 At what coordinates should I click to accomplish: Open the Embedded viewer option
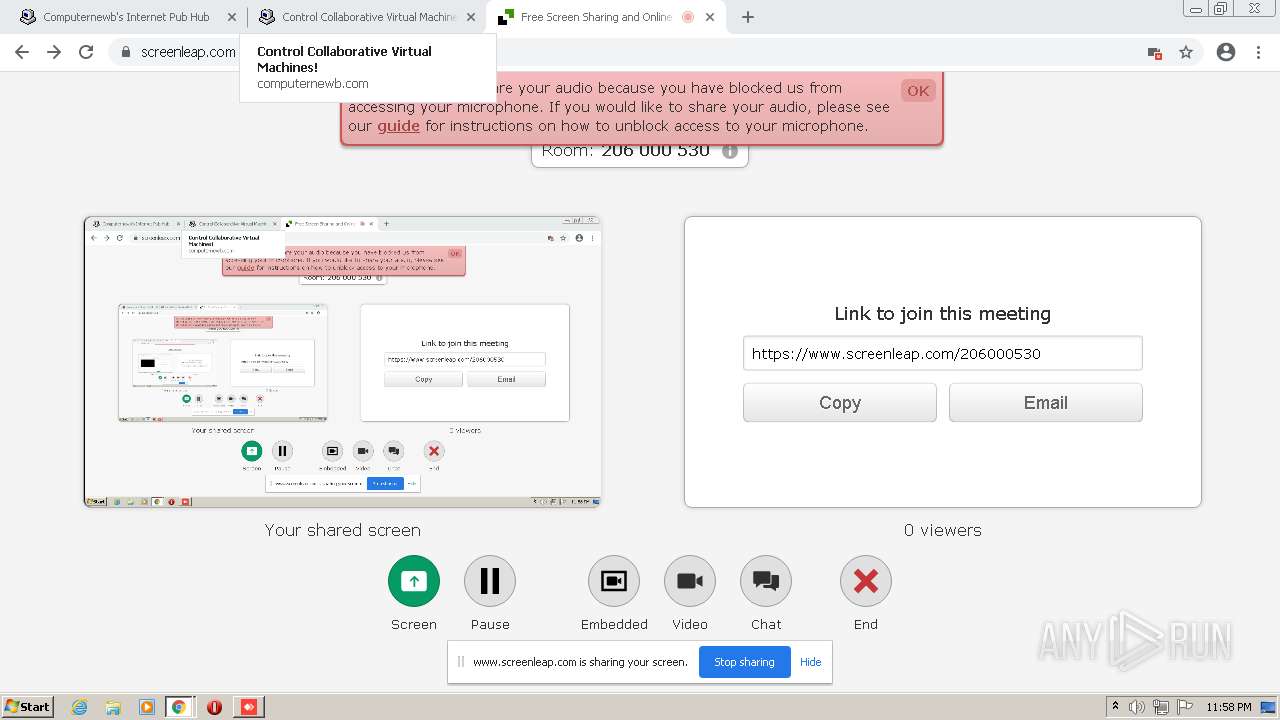point(614,581)
